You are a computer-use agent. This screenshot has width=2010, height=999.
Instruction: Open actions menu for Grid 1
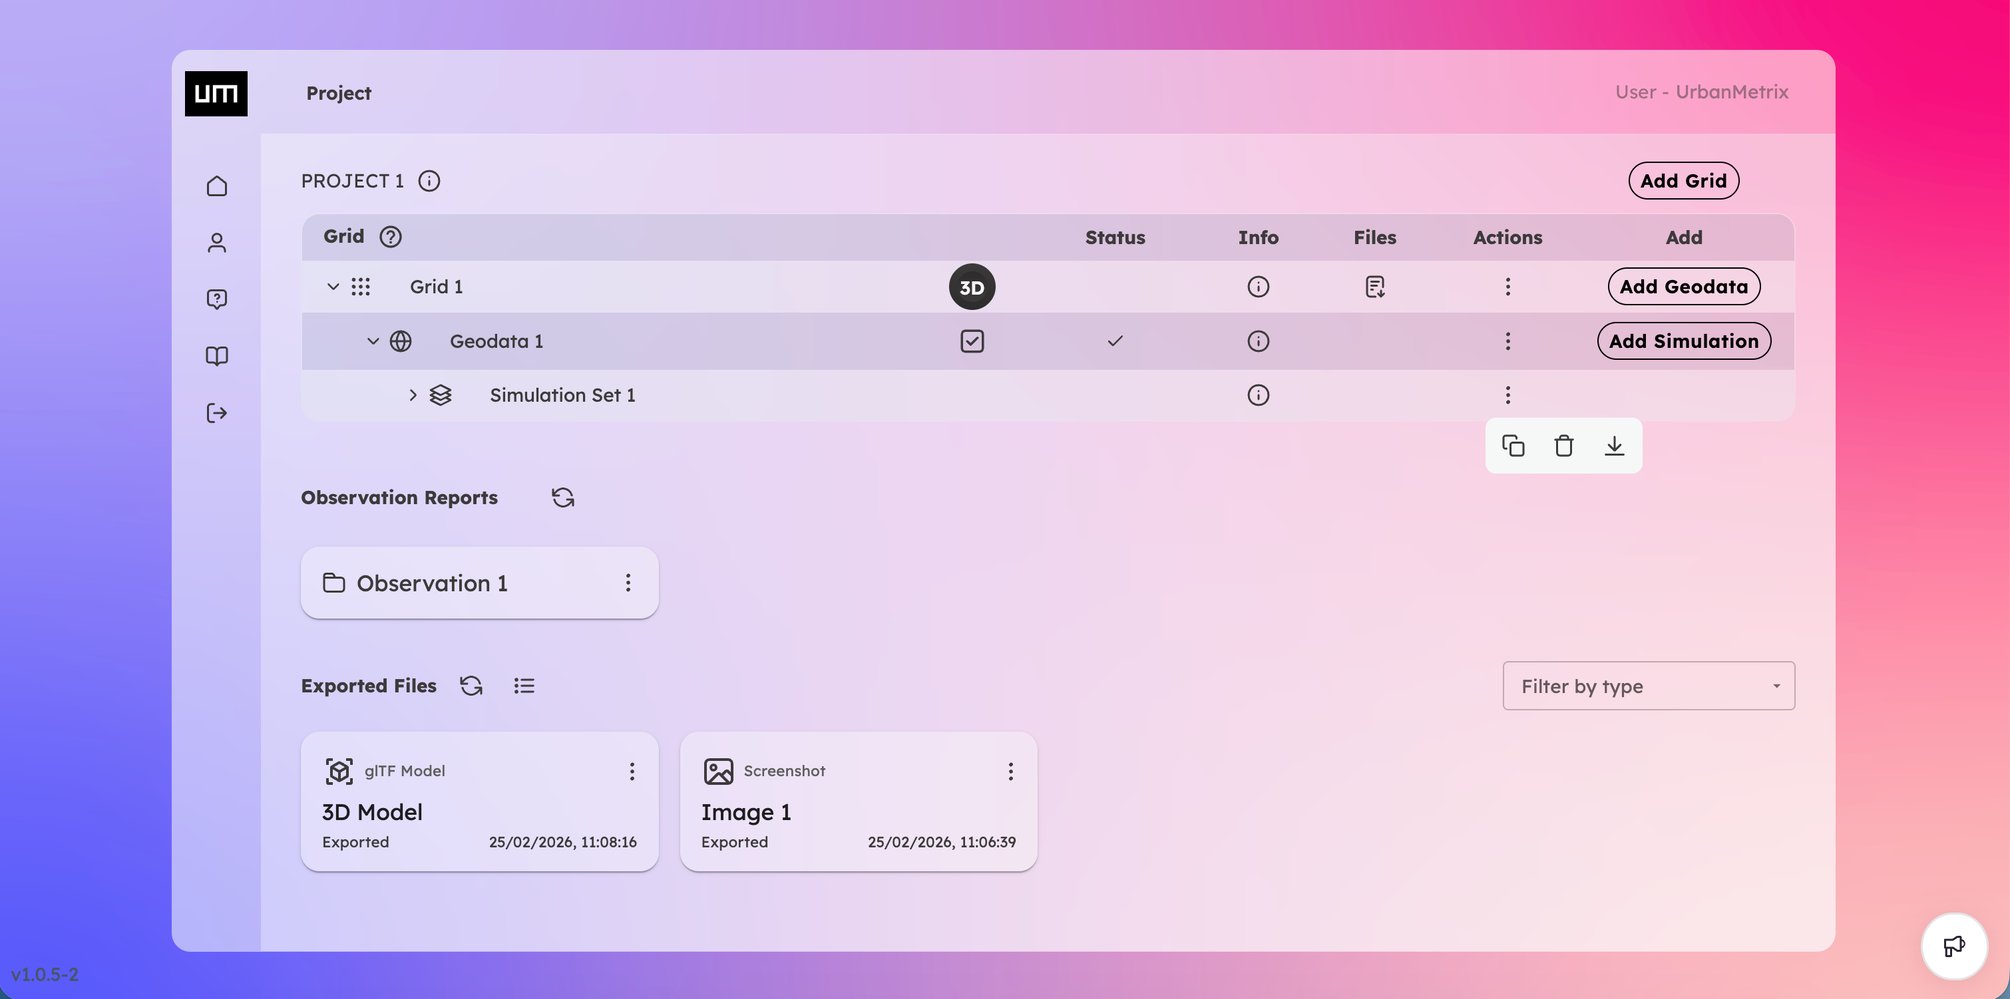tap(1508, 287)
